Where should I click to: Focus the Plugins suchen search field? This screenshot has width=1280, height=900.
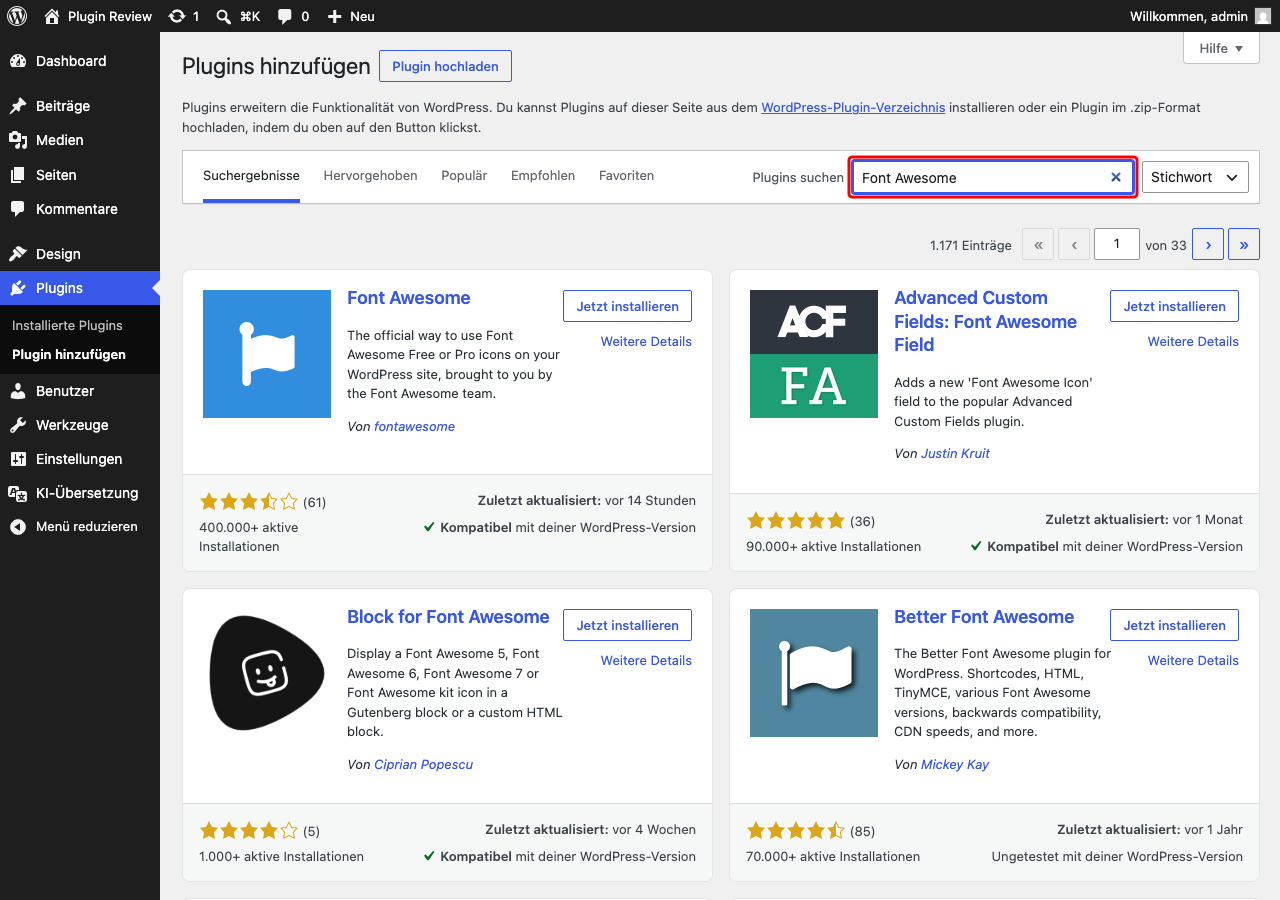[x=992, y=177]
